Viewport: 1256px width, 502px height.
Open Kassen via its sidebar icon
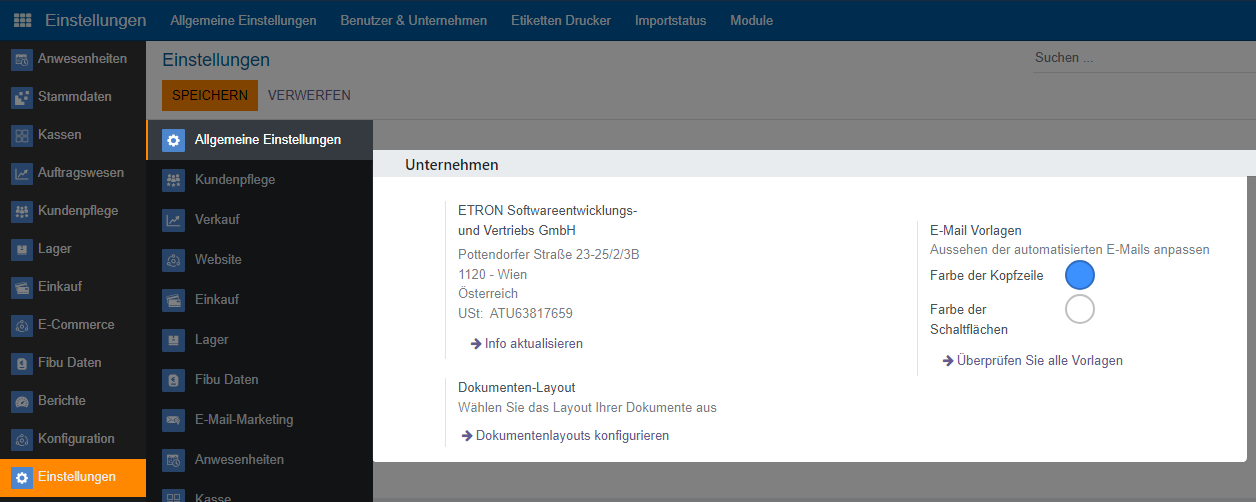[22, 135]
